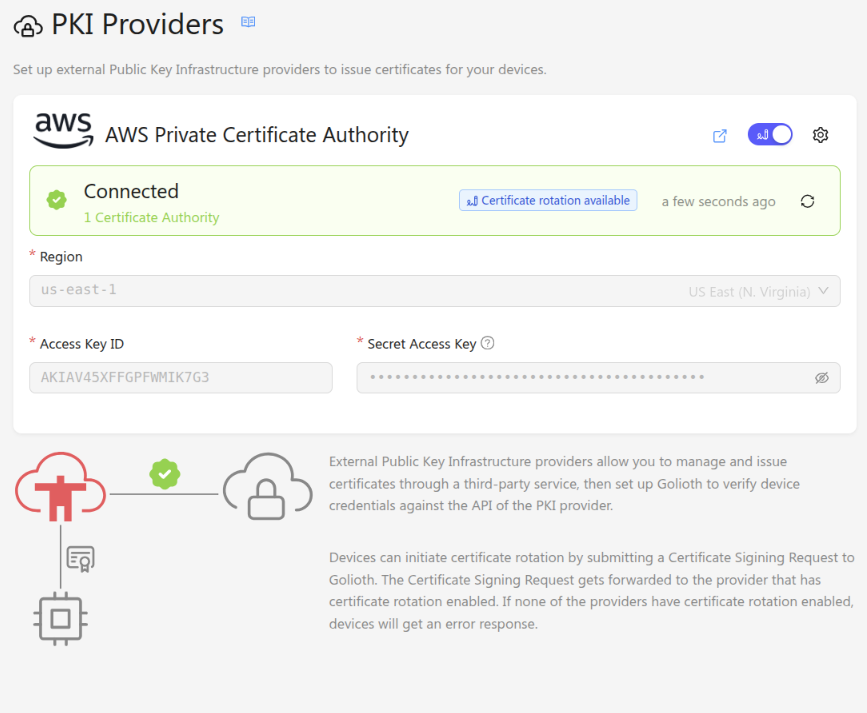
Task: Click the Certificate rotation available badge
Action: click(548, 201)
